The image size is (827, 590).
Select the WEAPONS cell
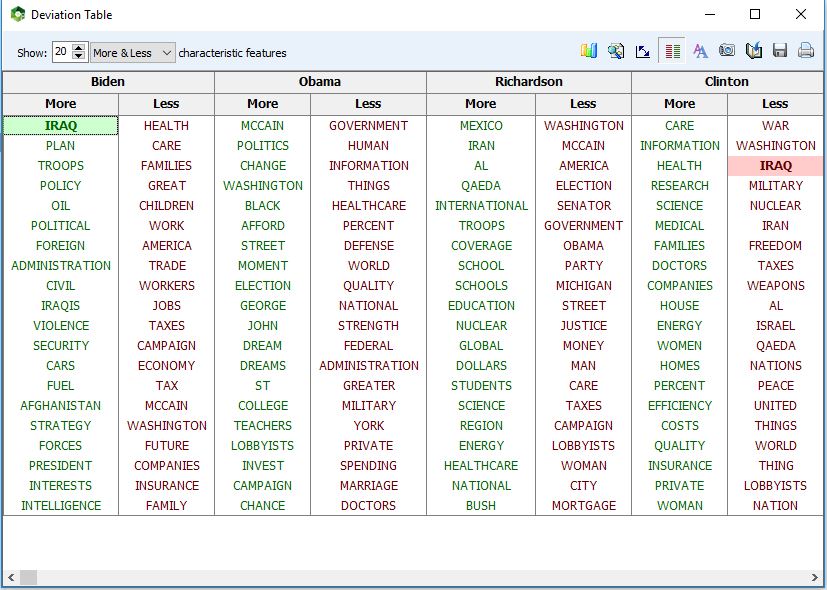775,286
